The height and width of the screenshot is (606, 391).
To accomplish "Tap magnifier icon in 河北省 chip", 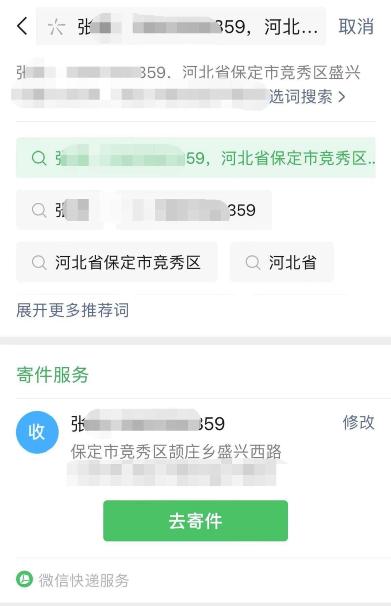I will [x=253, y=262].
